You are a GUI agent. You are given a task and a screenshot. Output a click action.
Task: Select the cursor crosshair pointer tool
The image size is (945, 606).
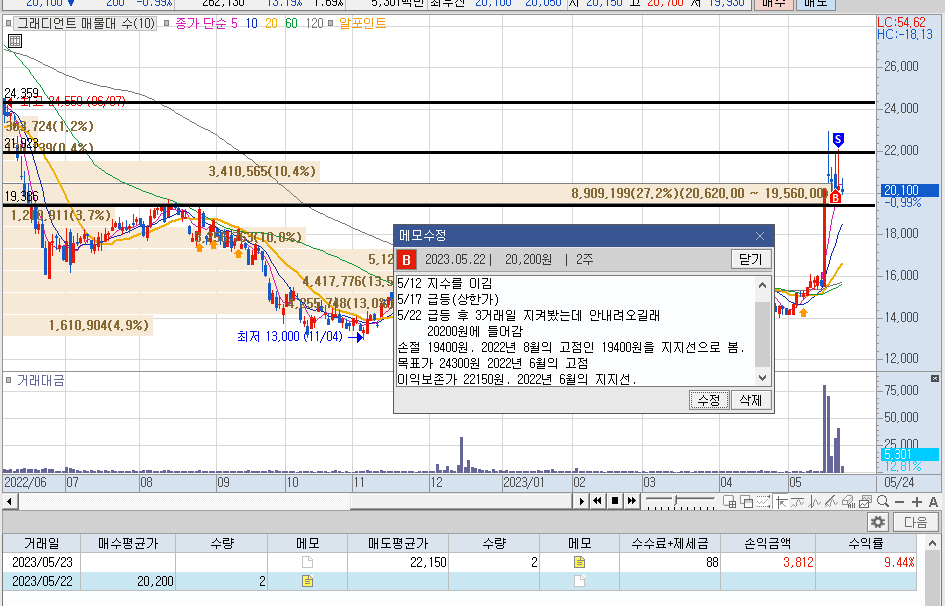pos(781,501)
